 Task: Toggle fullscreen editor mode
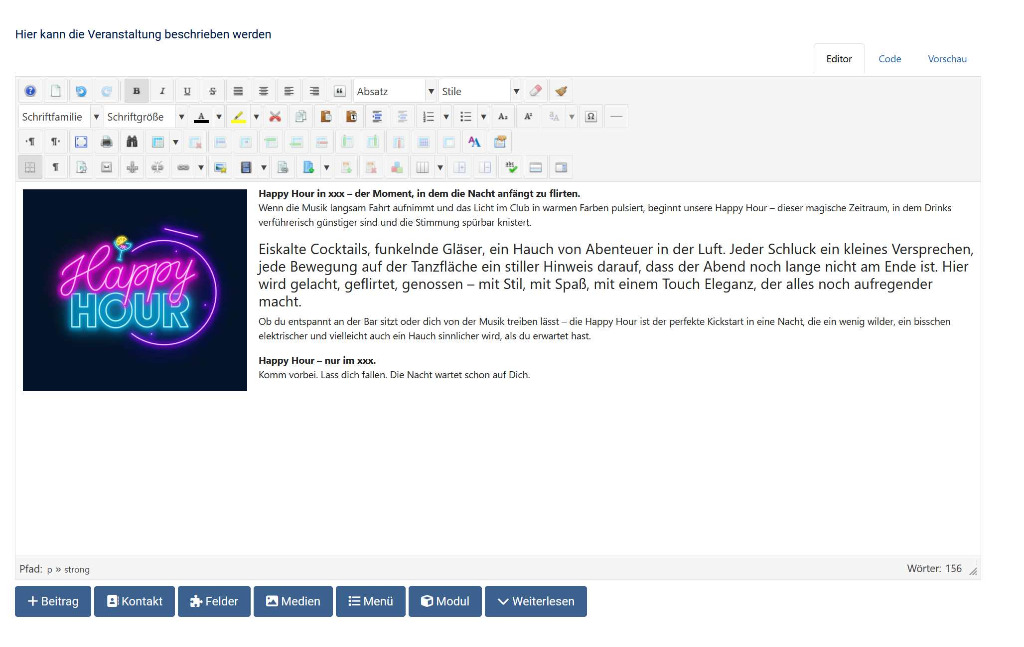point(81,142)
